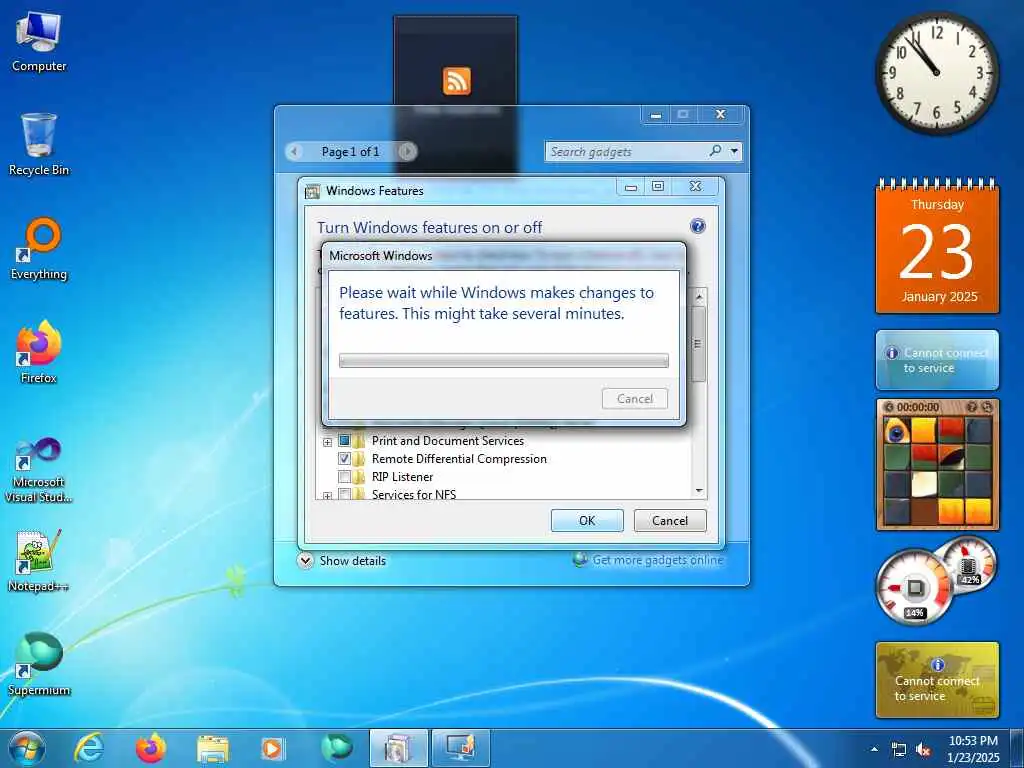Open the Windows Start menu orb
Image resolution: width=1024 pixels, height=768 pixels.
coord(27,748)
